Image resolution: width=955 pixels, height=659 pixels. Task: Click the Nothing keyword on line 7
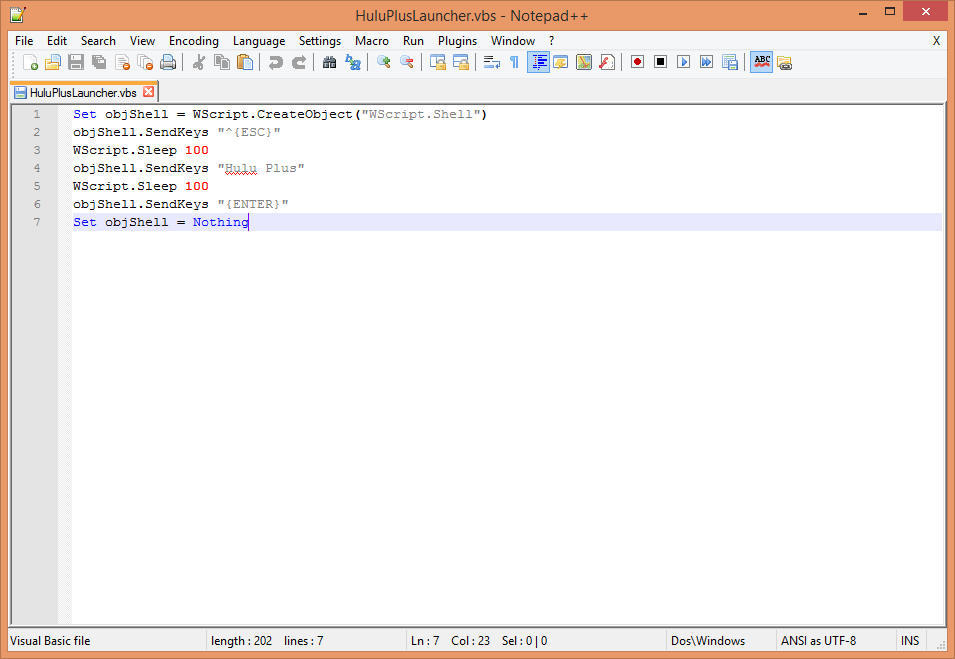pos(220,222)
